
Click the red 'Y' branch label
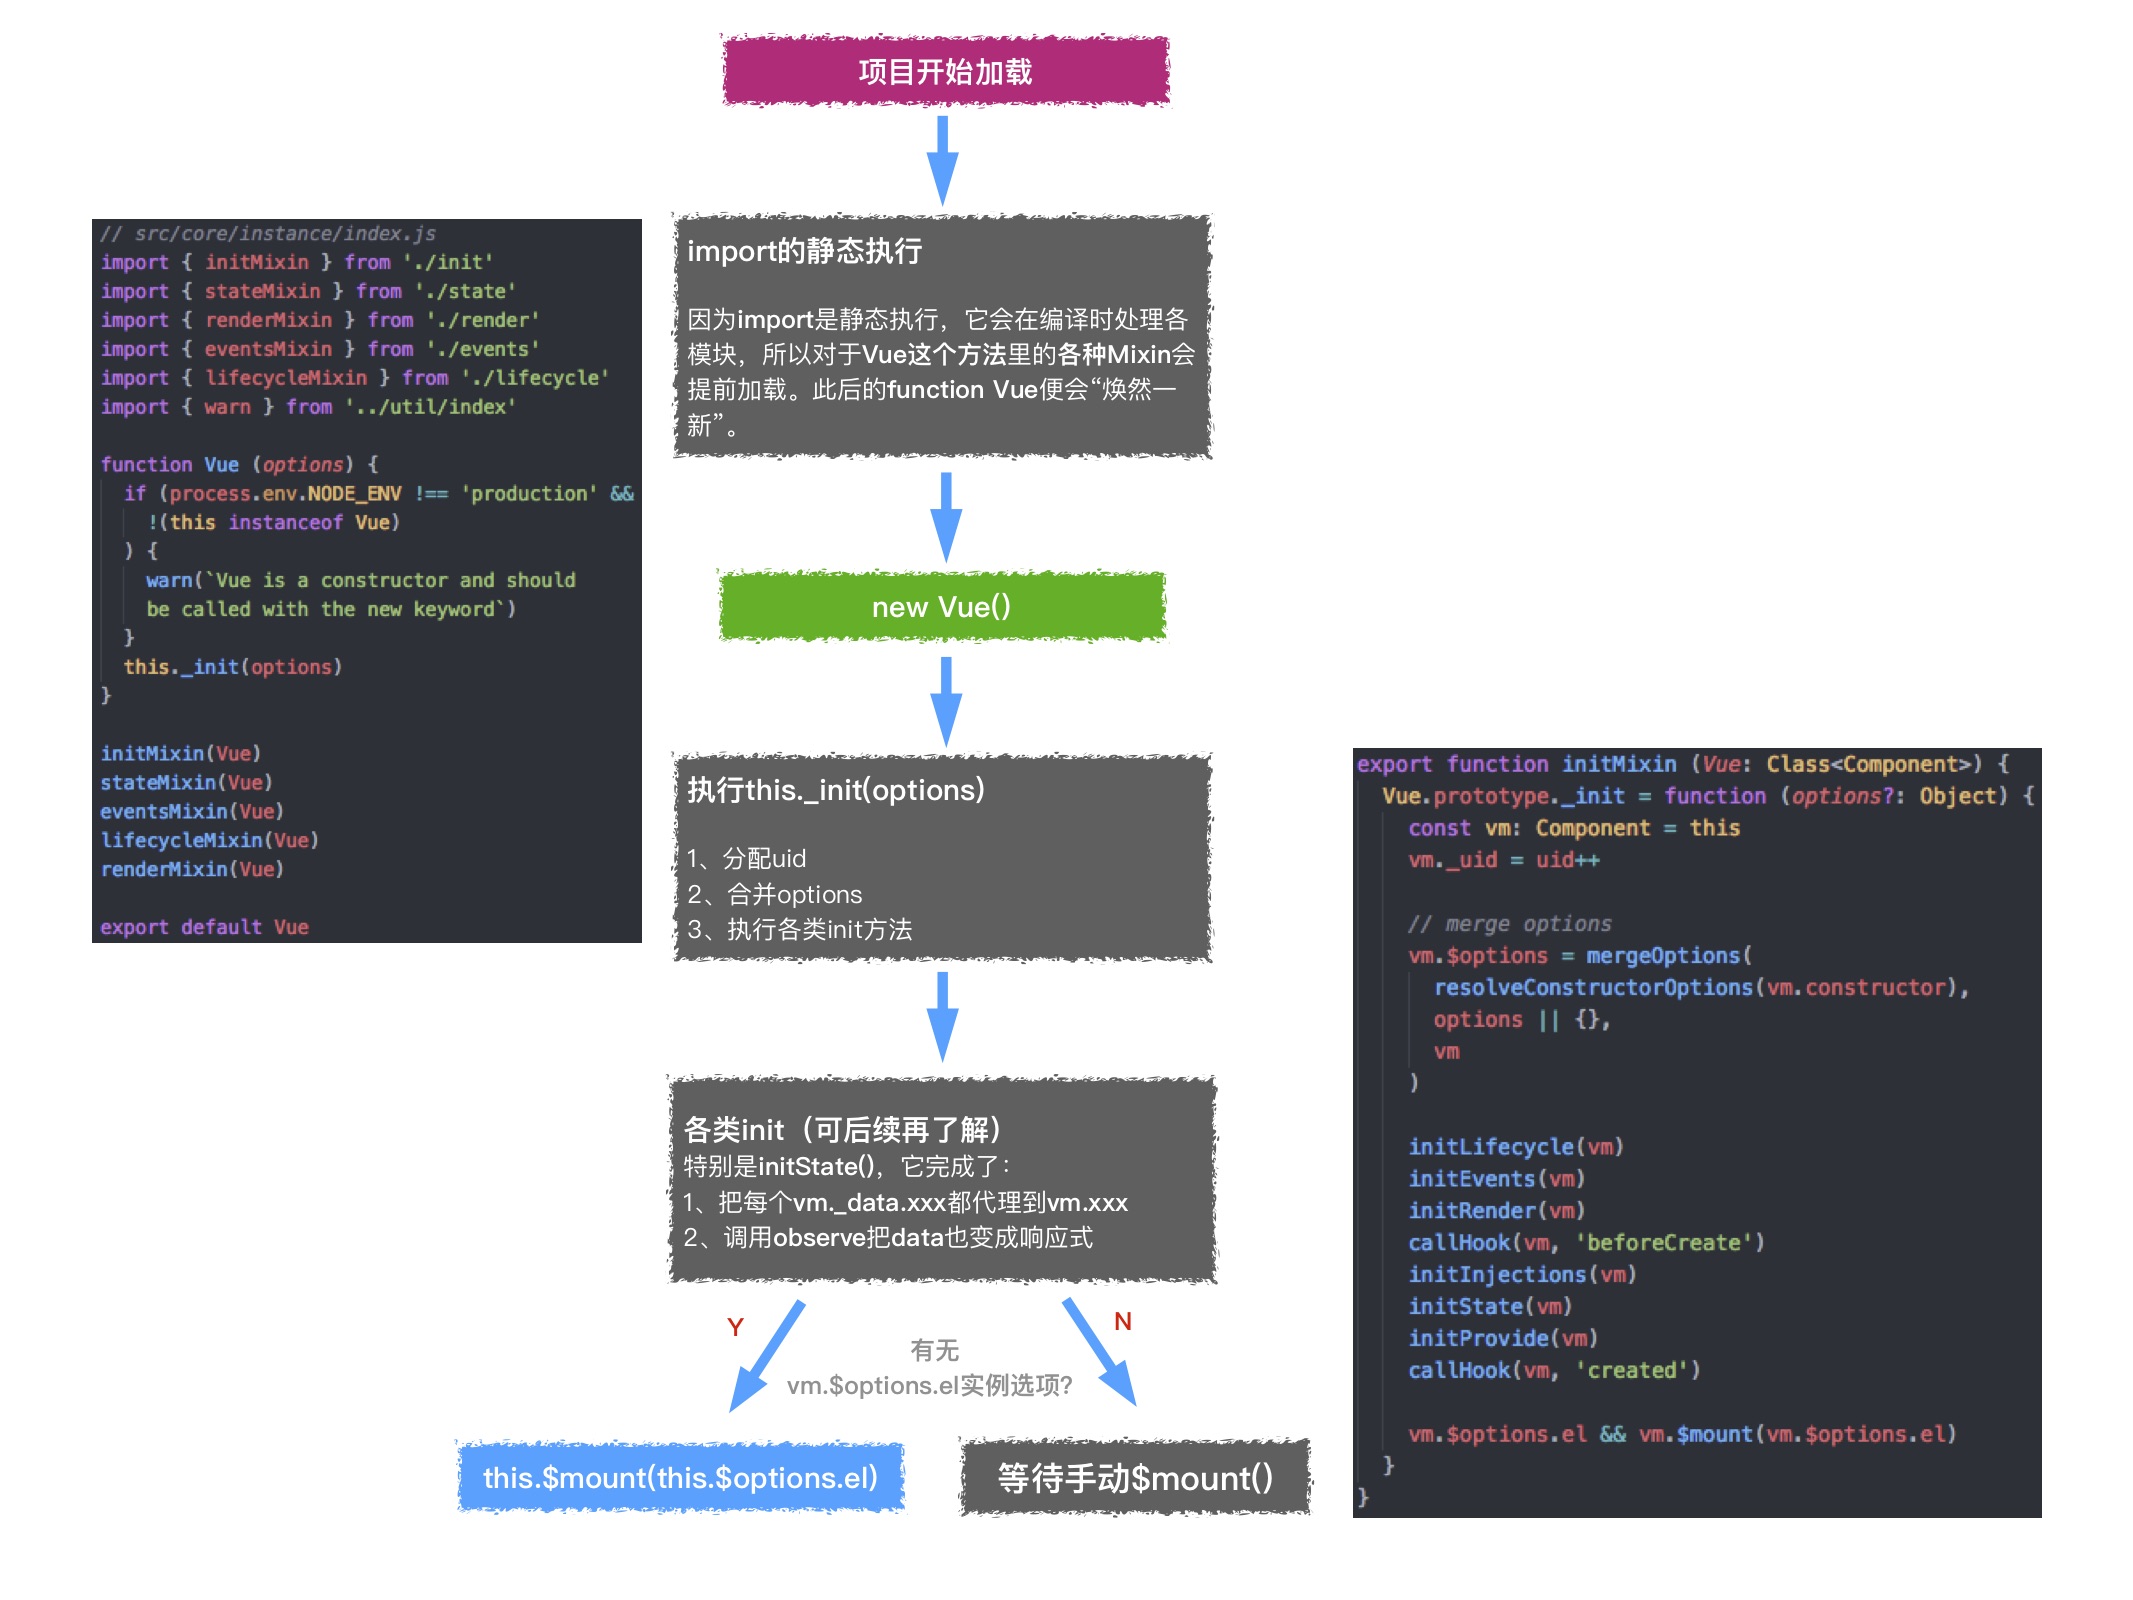pyautogui.click(x=735, y=1327)
